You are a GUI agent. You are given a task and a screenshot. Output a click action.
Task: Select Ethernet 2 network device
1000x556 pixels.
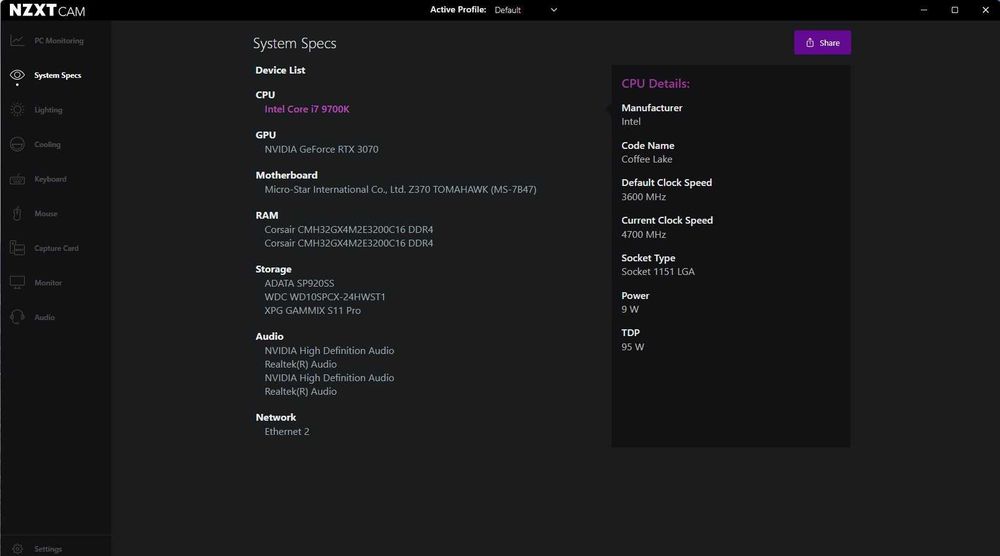(287, 432)
